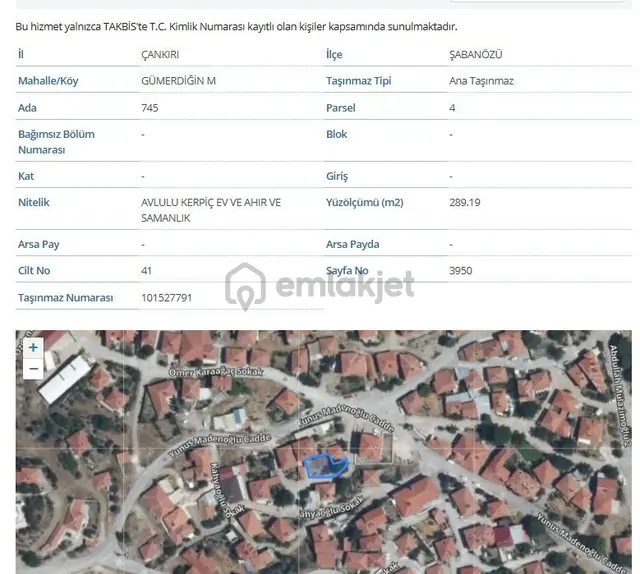Viewport: 640px width, 574px height.
Task: Click the Giriş field label
Action: [x=337, y=176]
